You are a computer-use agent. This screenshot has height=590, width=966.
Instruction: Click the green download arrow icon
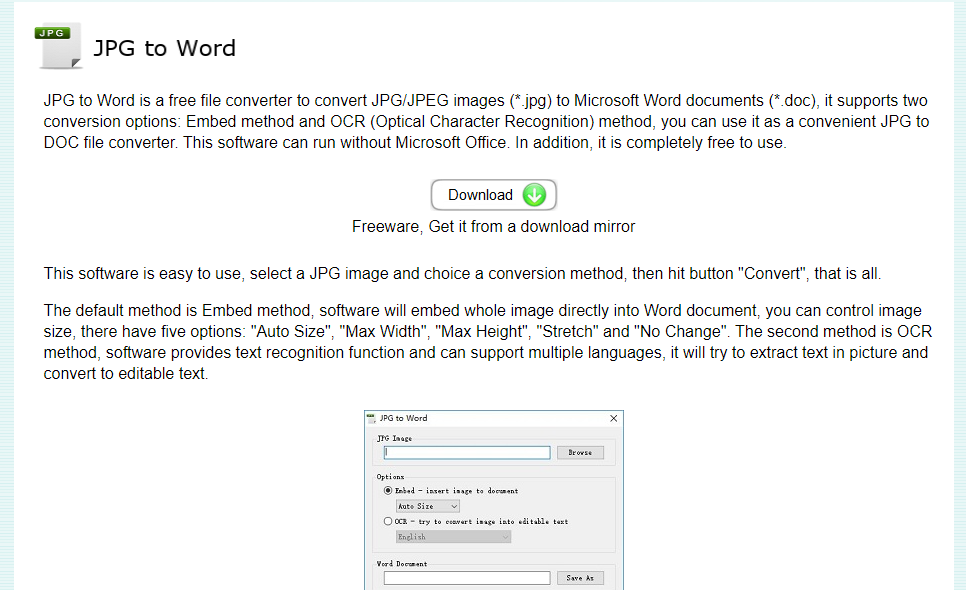534,194
